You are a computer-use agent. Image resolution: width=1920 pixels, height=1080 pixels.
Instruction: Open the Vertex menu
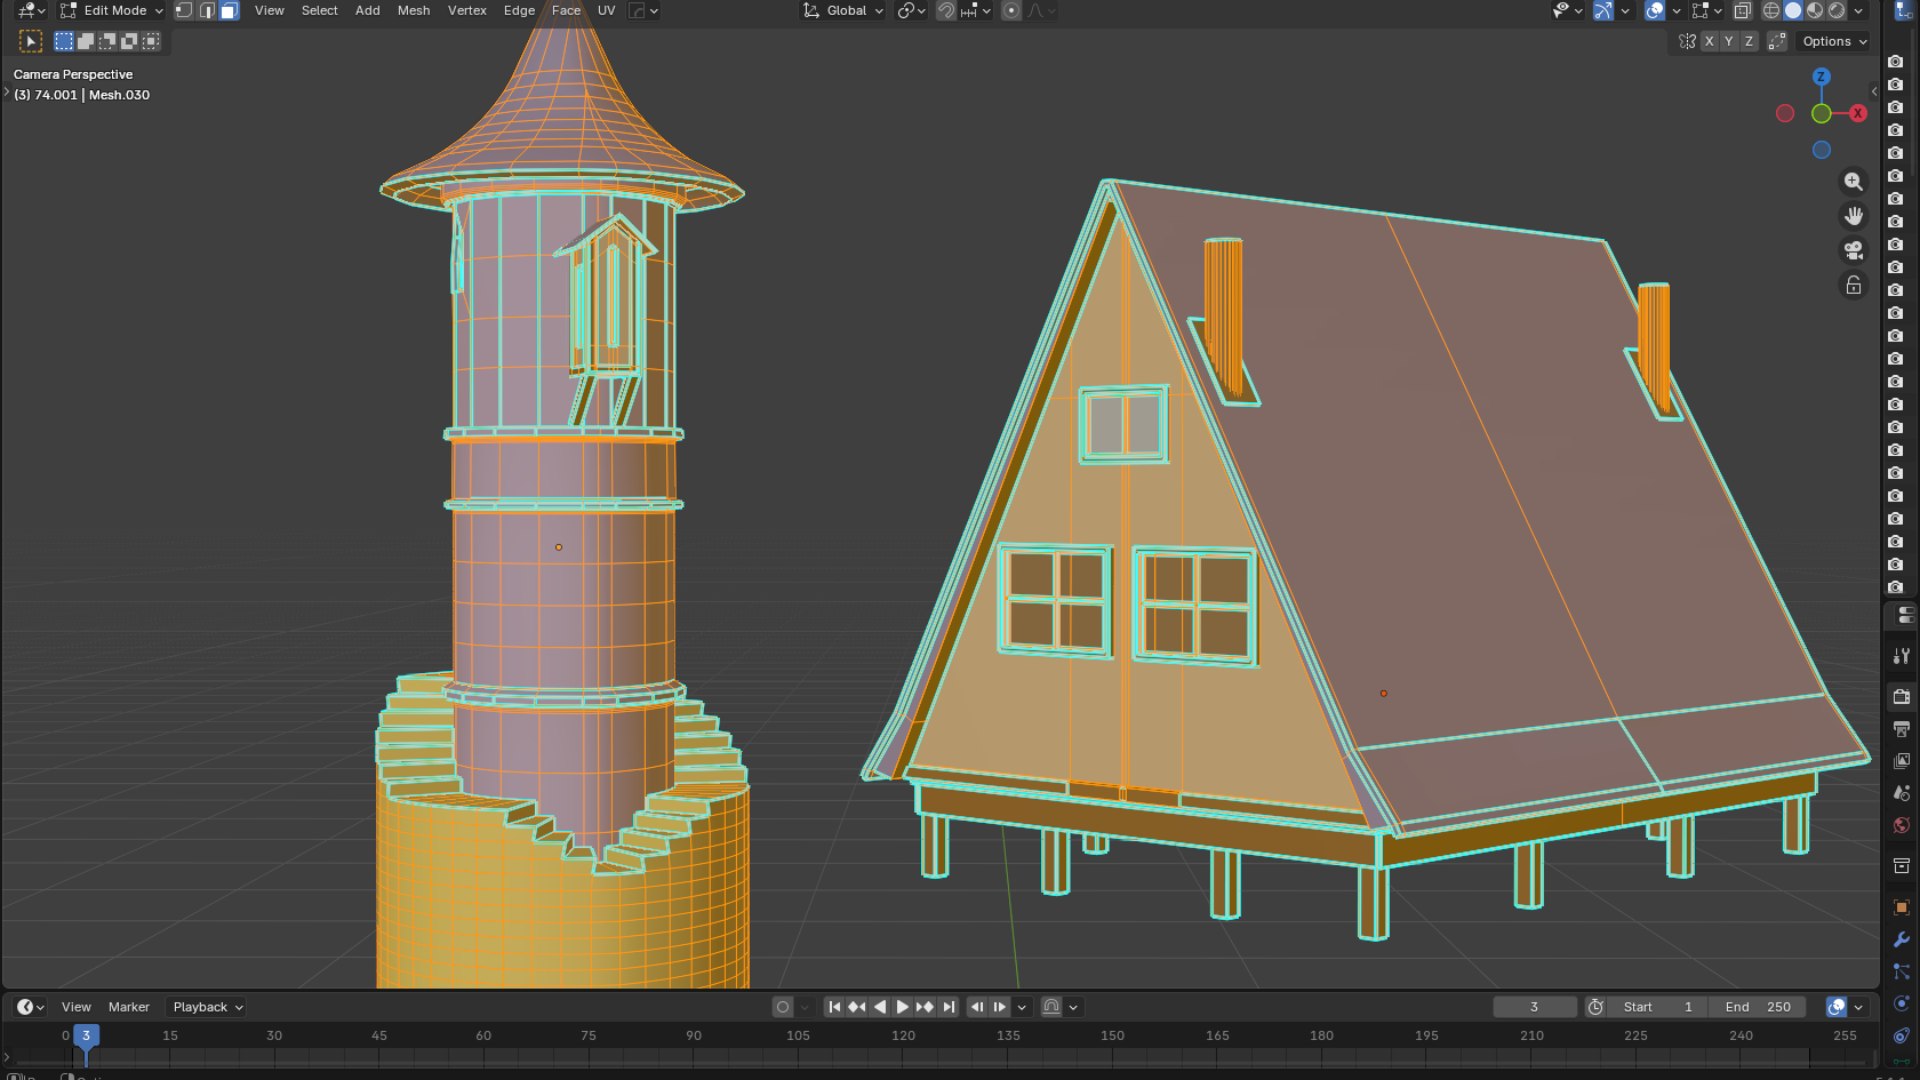click(466, 11)
